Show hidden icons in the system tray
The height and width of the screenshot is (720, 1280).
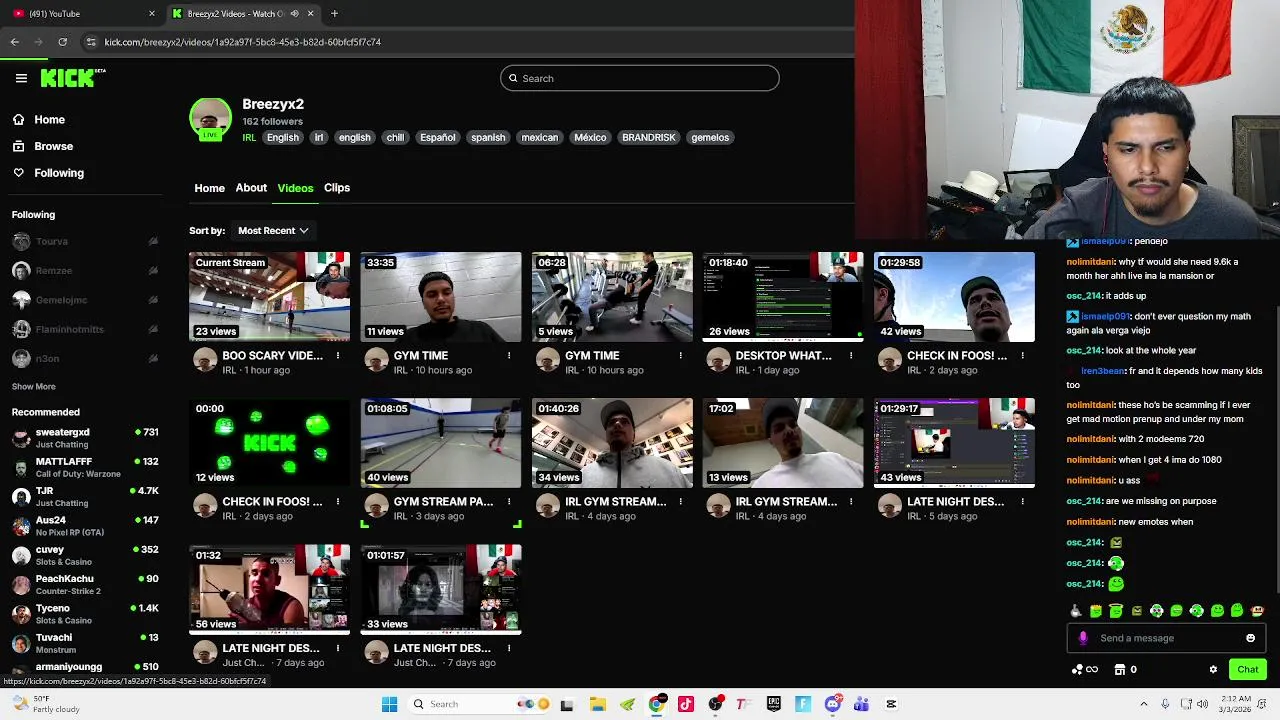click(x=1144, y=704)
